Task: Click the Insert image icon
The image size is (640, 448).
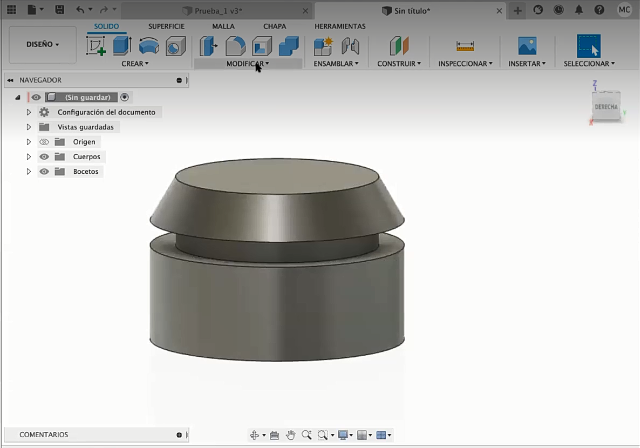Action: [x=526, y=46]
